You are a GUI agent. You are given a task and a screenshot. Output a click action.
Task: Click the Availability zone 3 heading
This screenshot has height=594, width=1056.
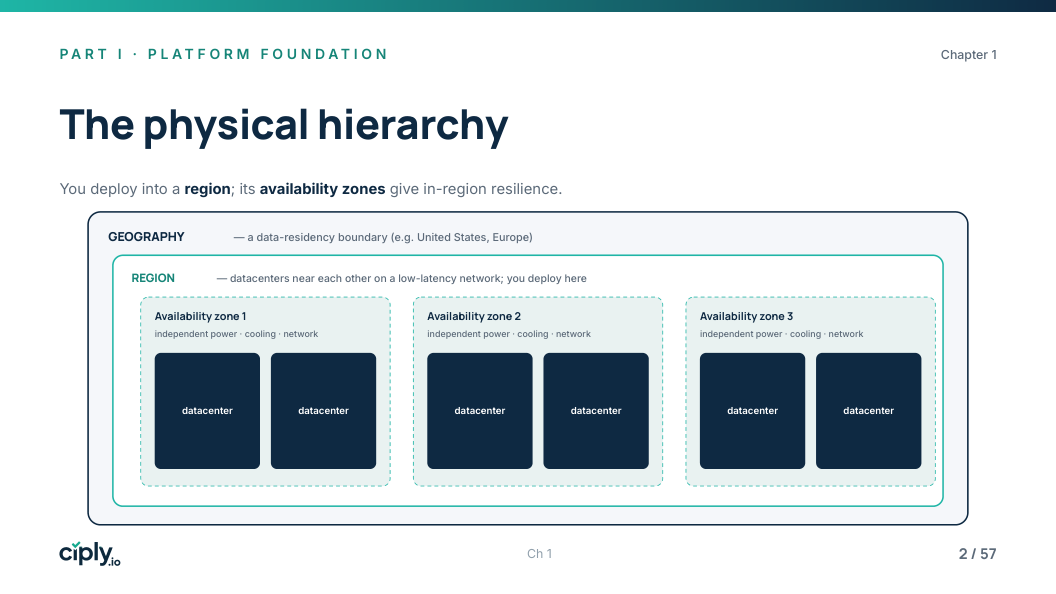click(746, 317)
